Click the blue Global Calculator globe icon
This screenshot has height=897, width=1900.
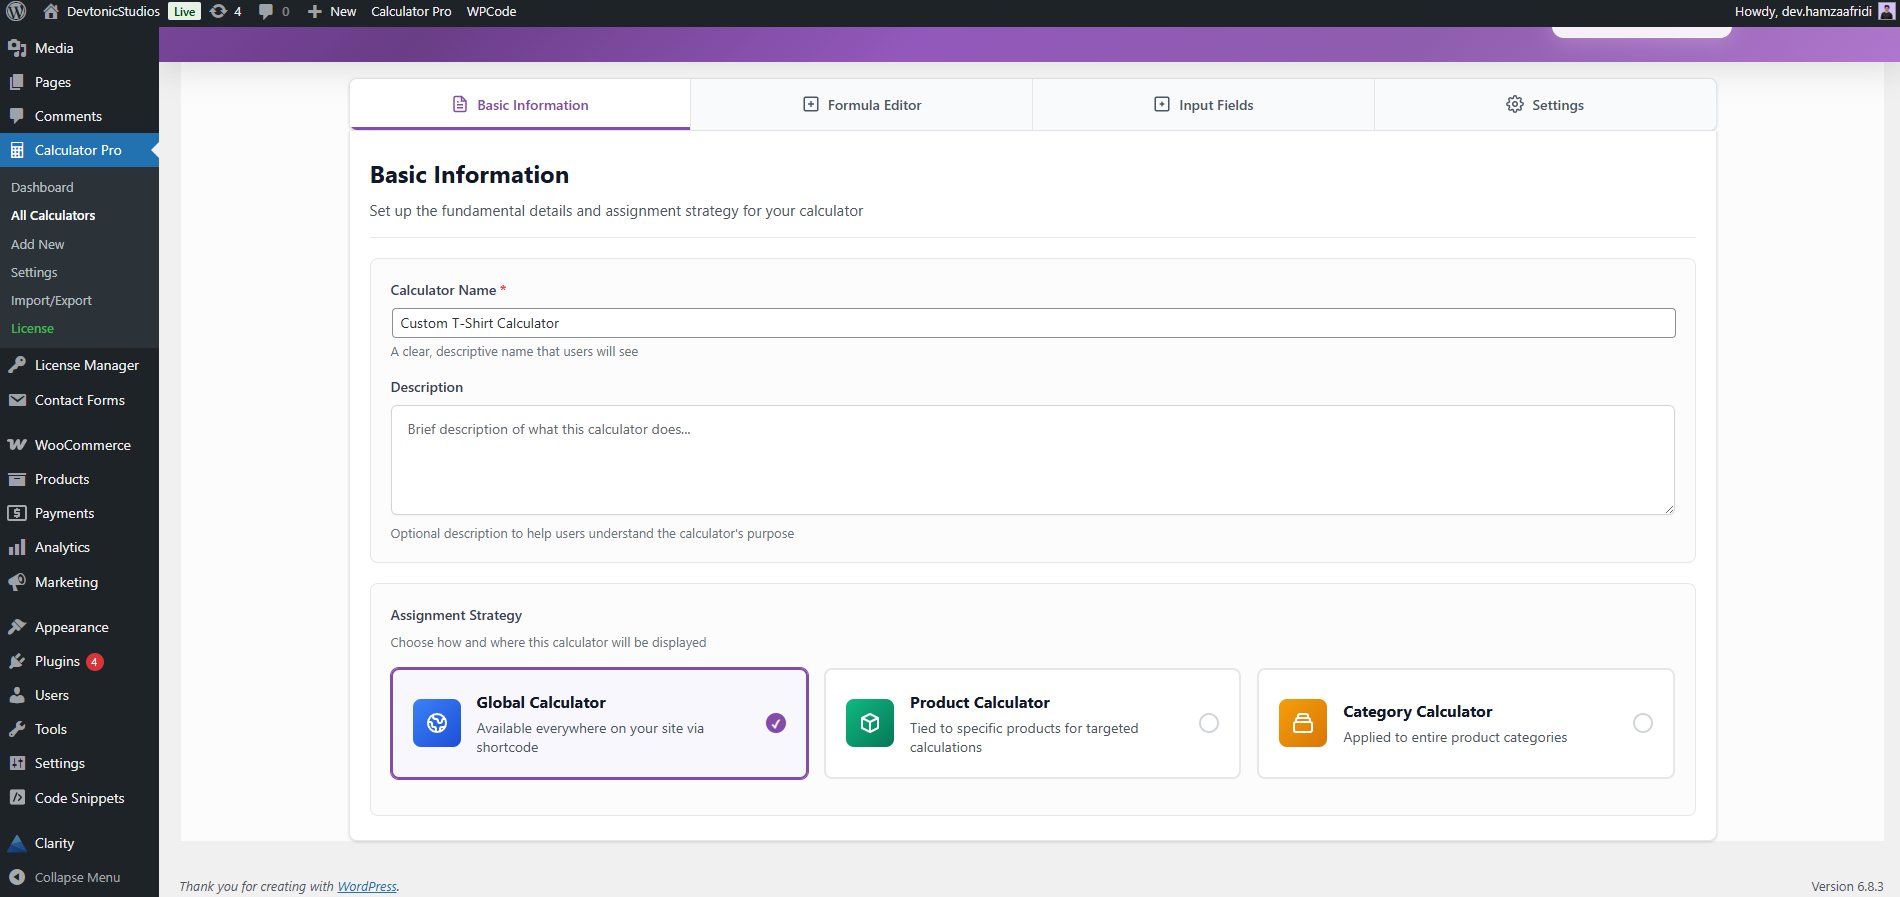click(437, 723)
